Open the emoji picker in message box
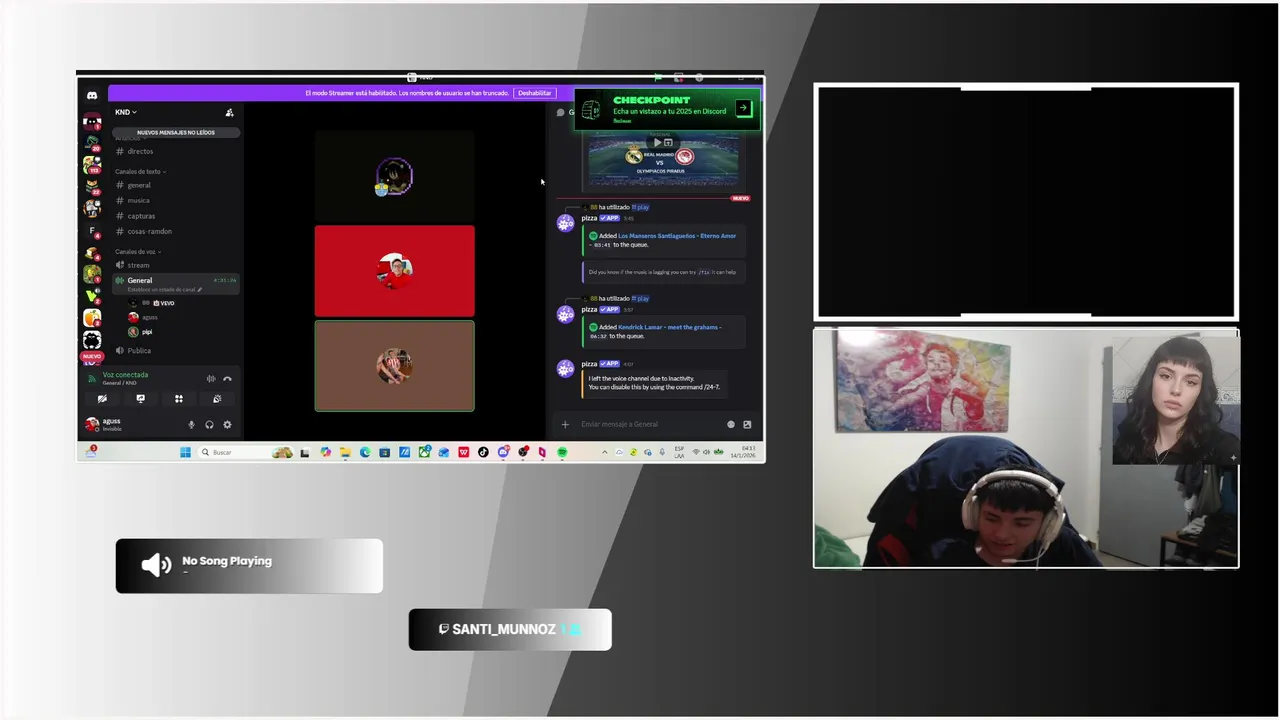1280x720 pixels. click(x=731, y=424)
